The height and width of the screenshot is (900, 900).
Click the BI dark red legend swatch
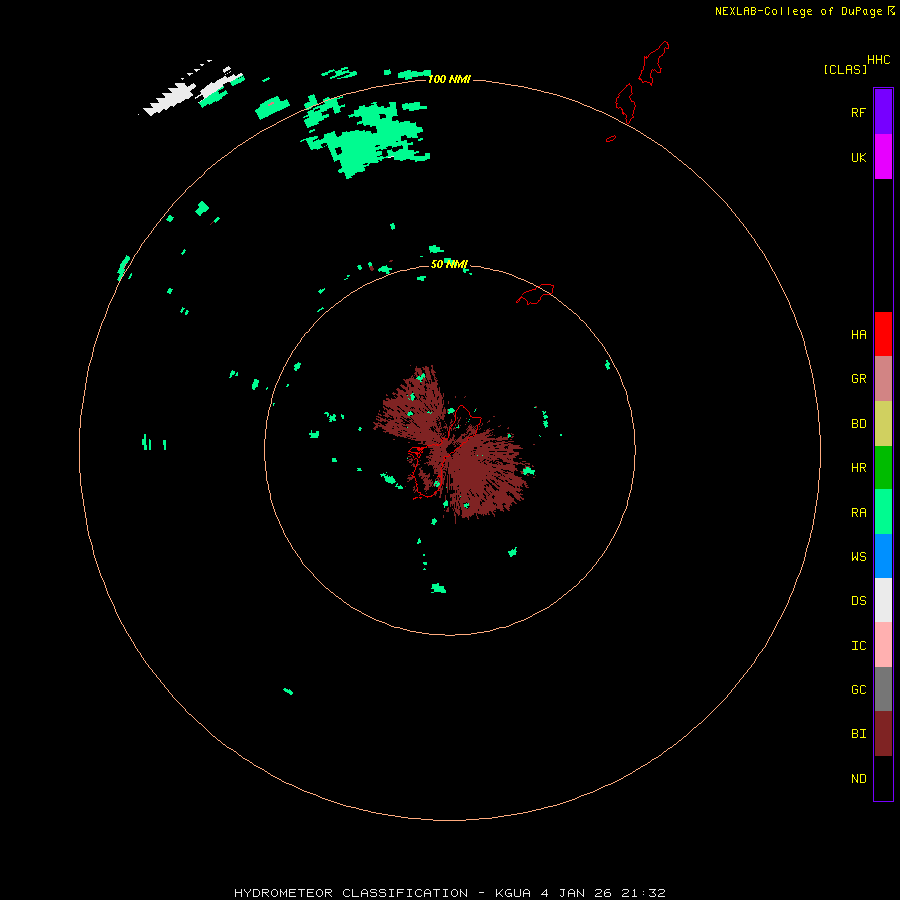tap(883, 734)
